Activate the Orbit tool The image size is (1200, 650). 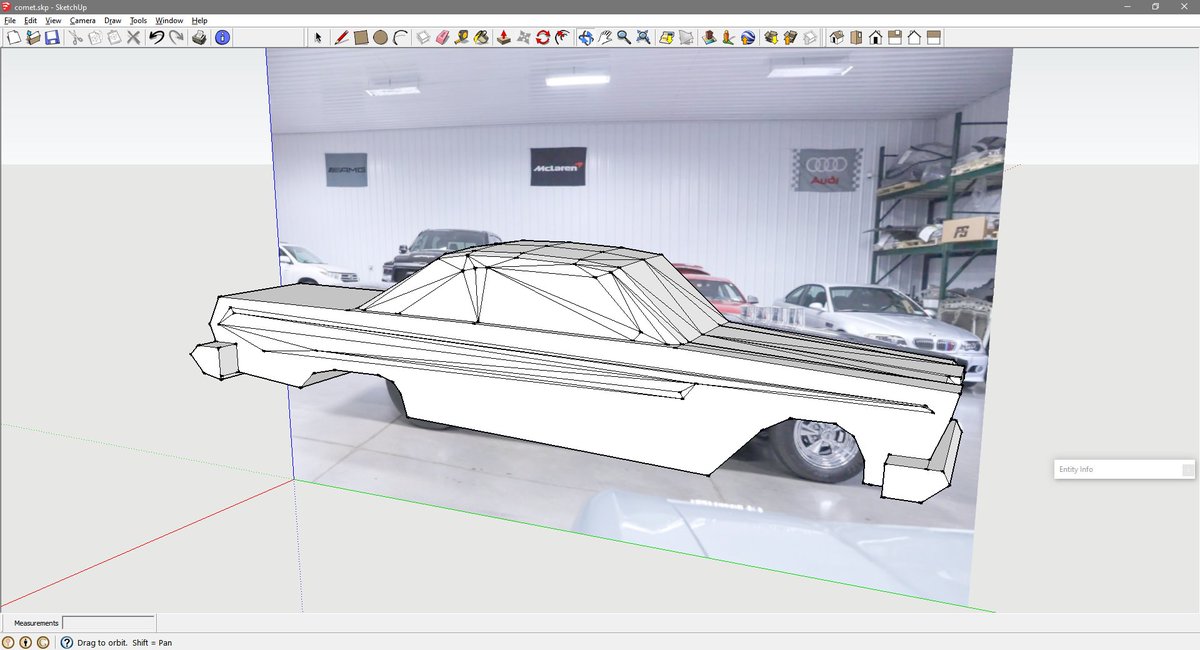point(586,38)
